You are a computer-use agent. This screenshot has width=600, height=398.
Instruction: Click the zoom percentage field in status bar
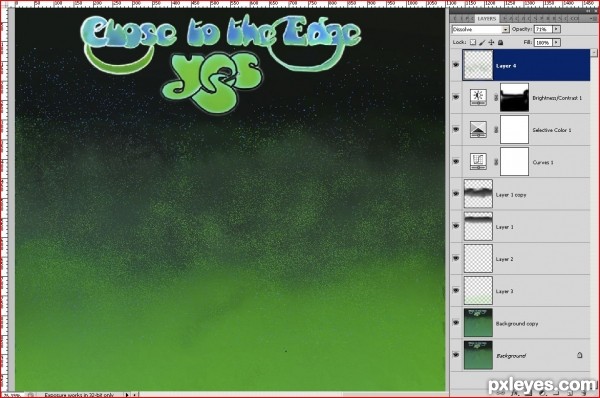pos(12,395)
